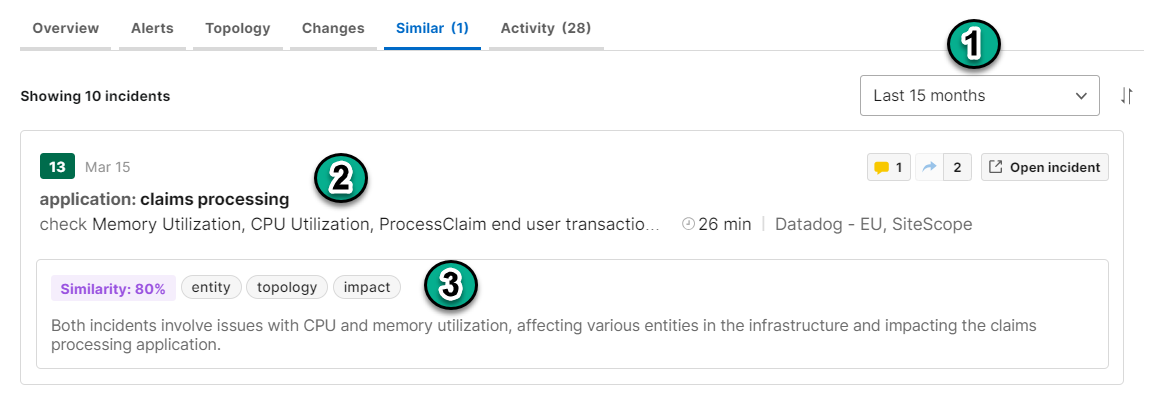
Task: Click the clock icon beside 26 min
Action: [688, 224]
